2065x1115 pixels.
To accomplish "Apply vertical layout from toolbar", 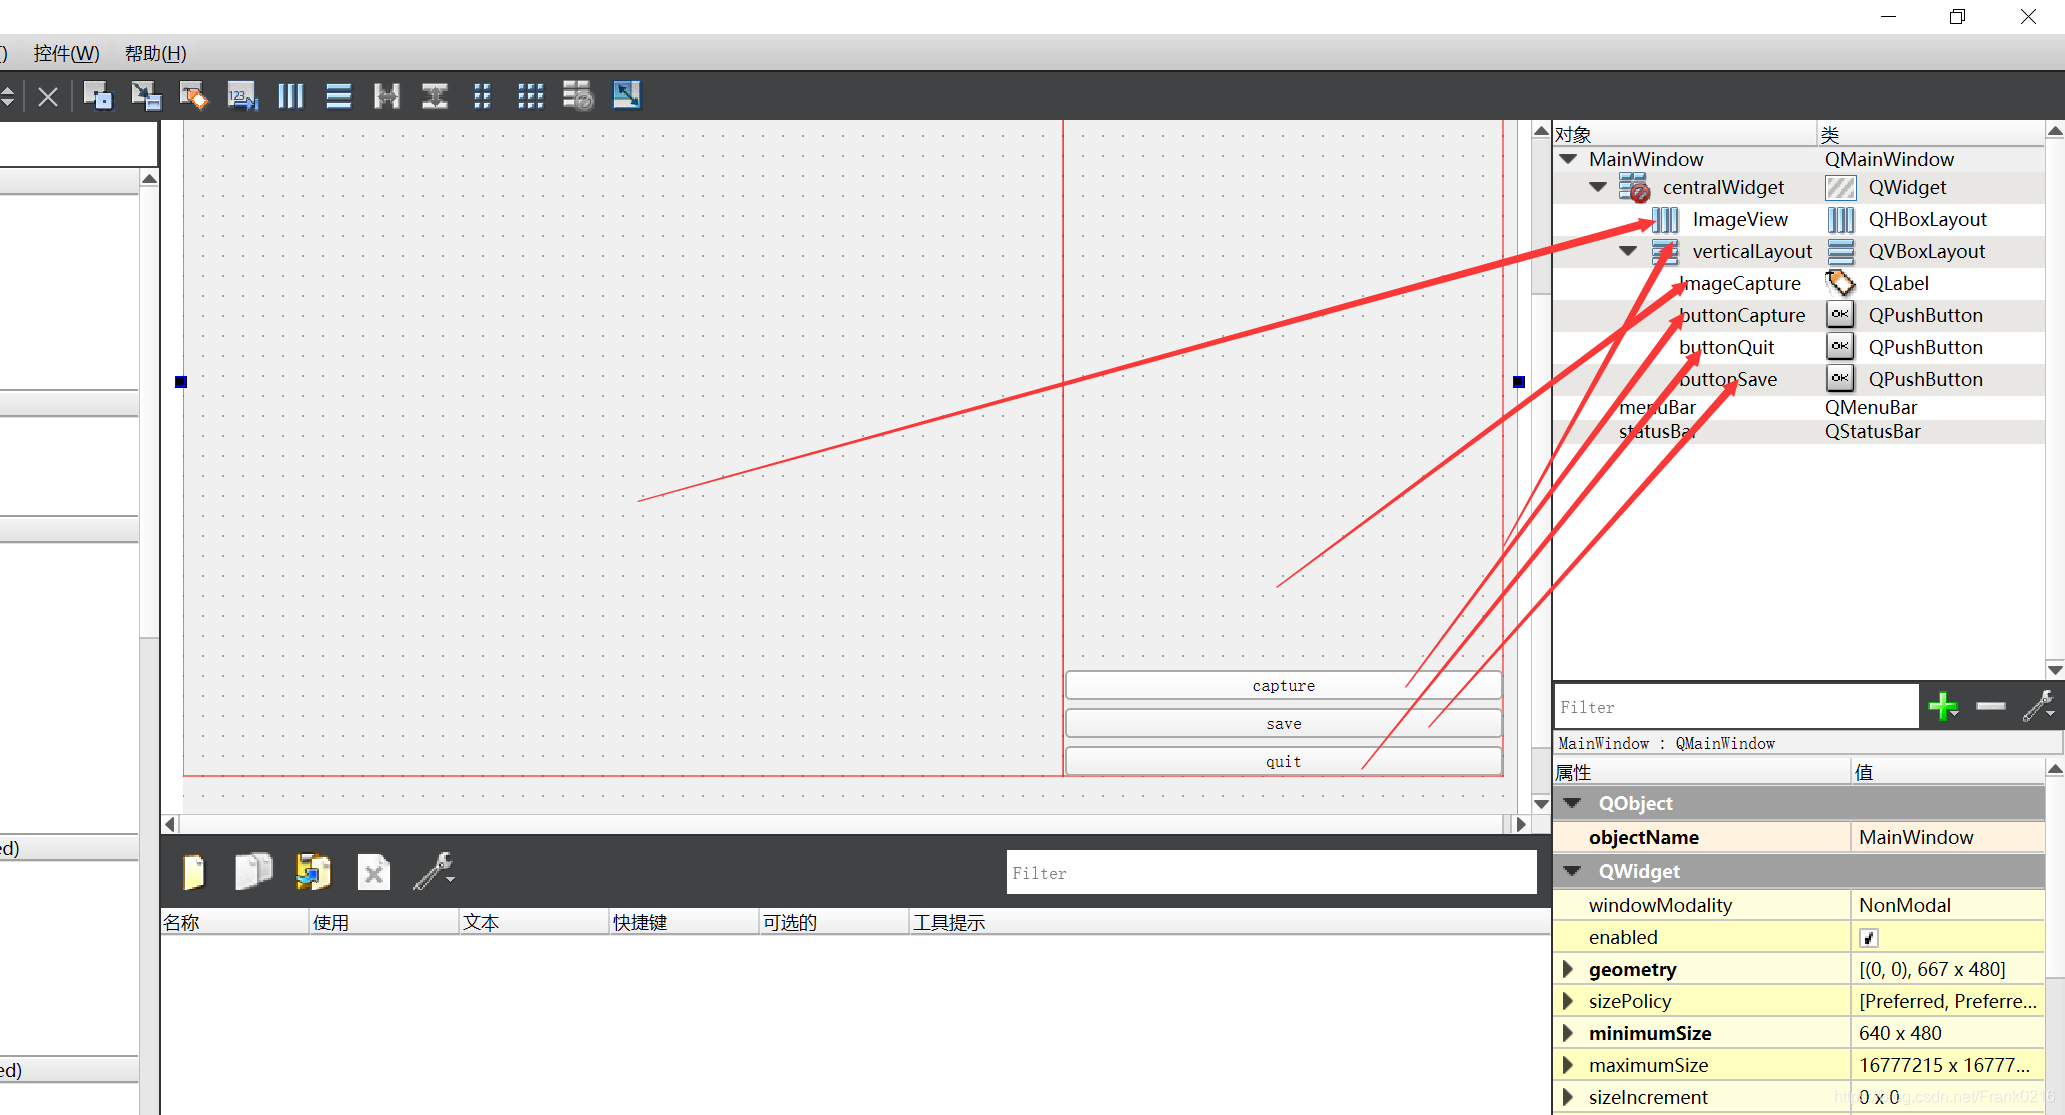I will [339, 96].
